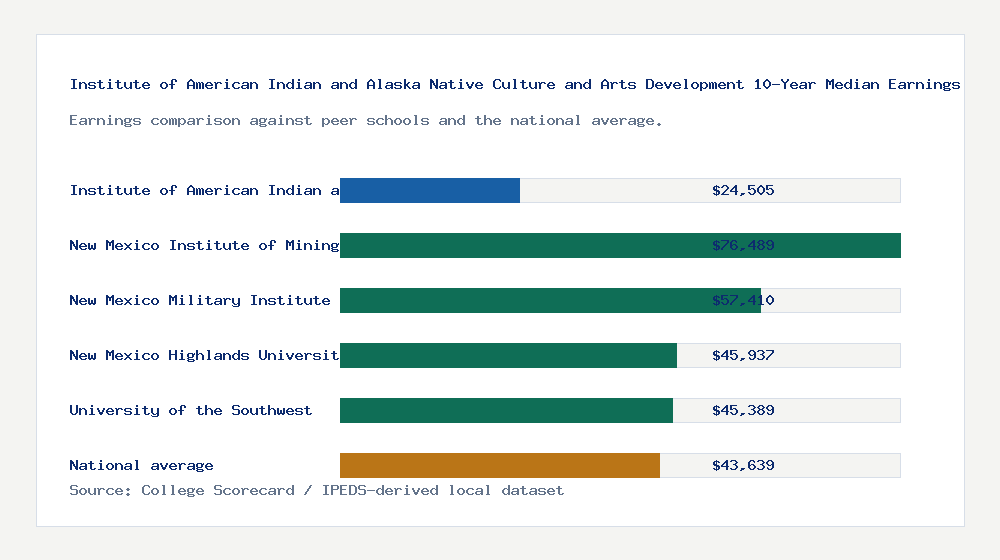1000x560 pixels.
Task: Click the $57,410 value
Action: (743, 300)
